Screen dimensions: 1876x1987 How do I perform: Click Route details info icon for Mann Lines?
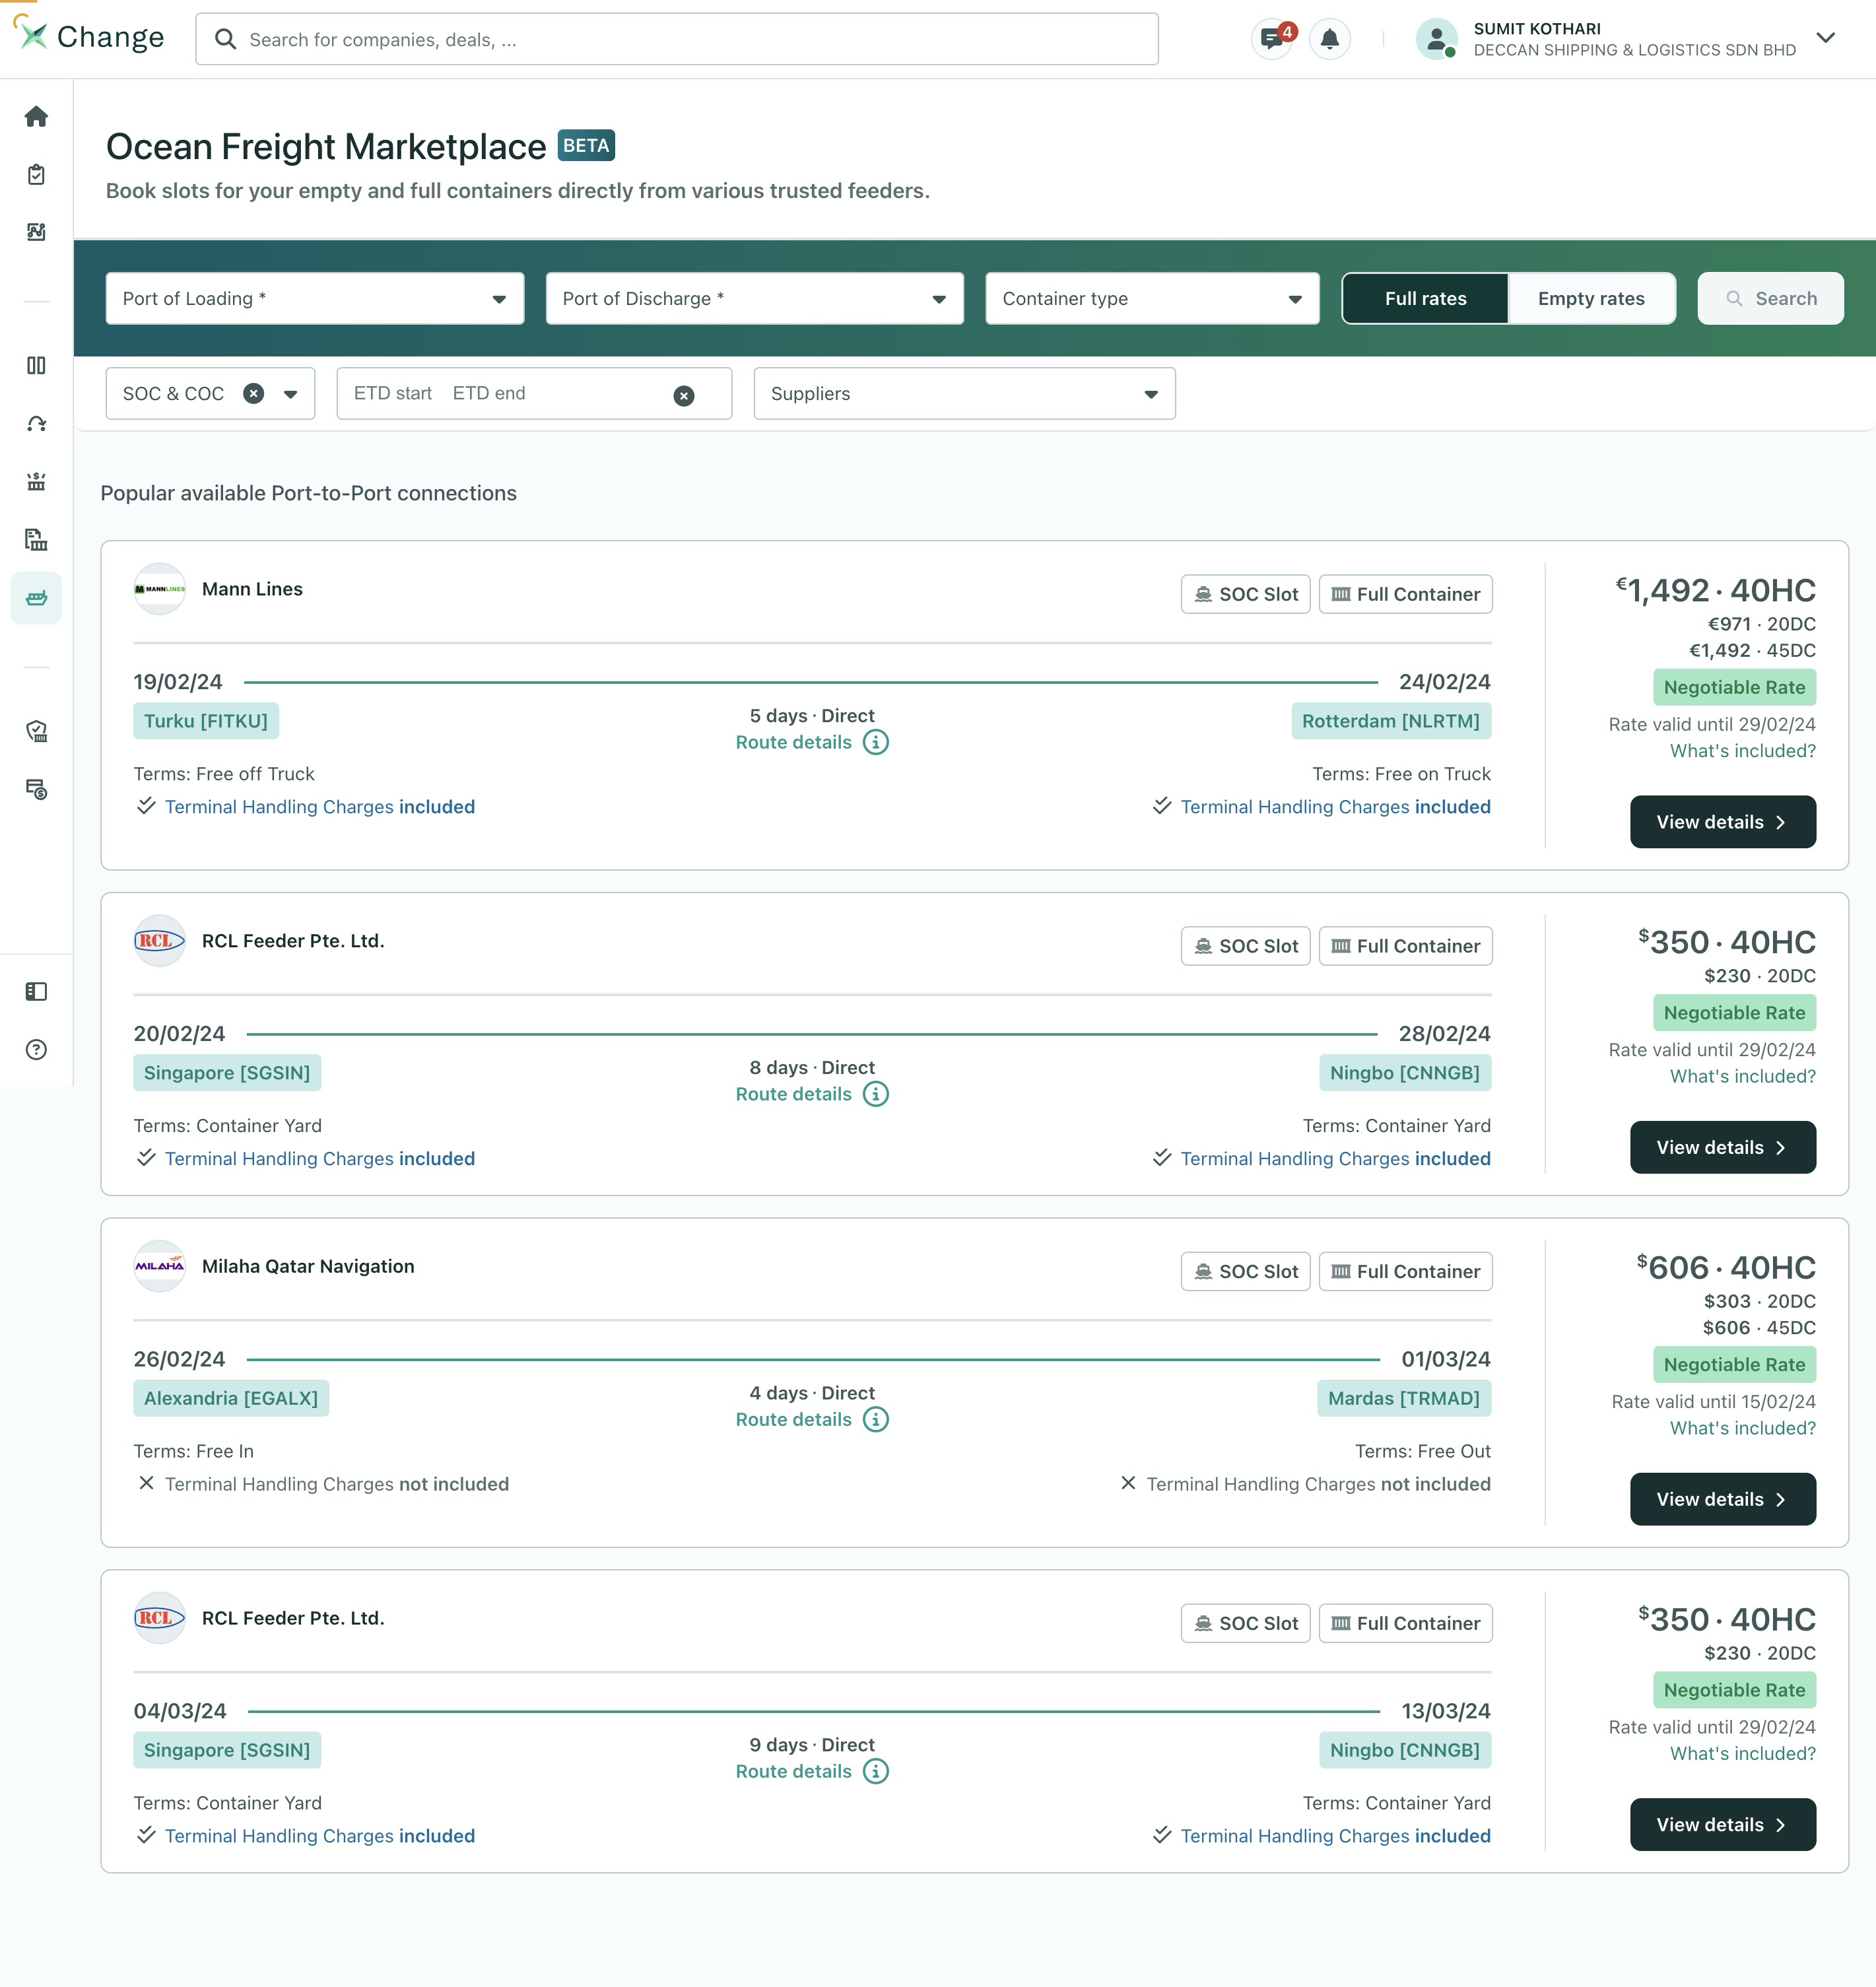pyautogui.click(x=875, y=742)
